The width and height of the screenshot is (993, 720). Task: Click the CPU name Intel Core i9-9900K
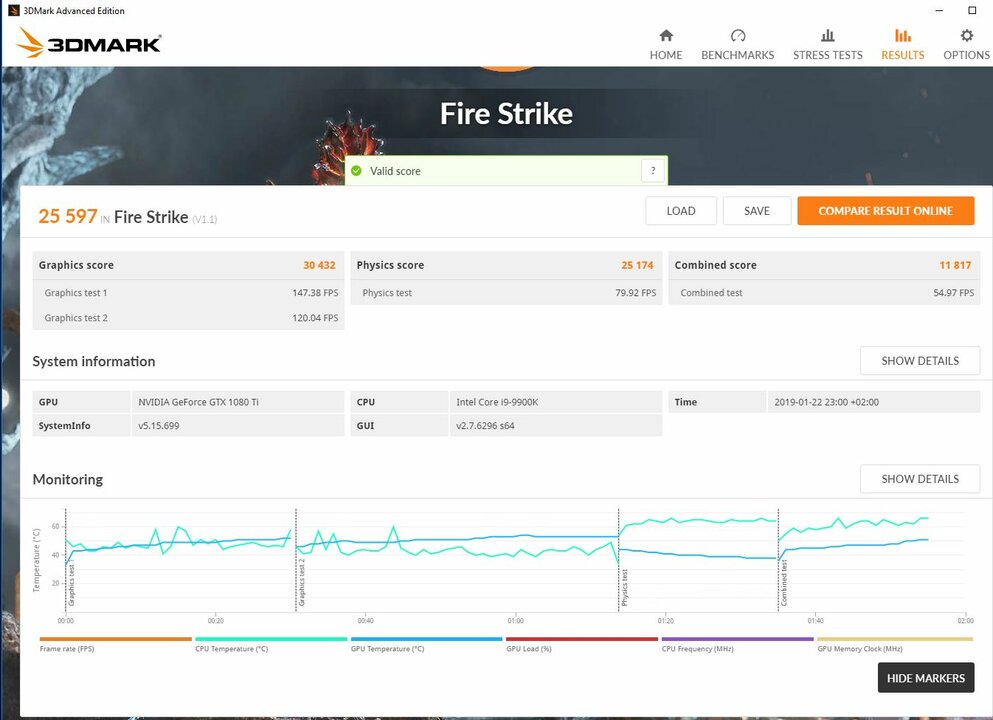[x=497, y=402]
